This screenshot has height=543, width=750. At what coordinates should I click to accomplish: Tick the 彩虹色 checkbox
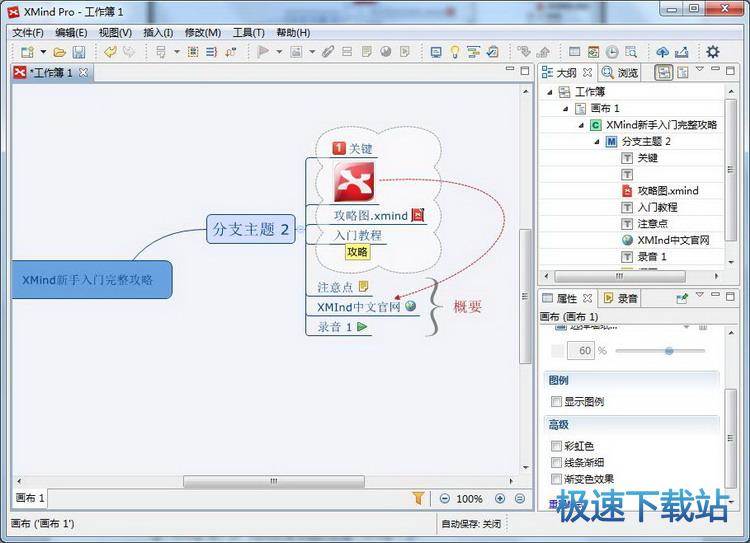pos(556,446)
